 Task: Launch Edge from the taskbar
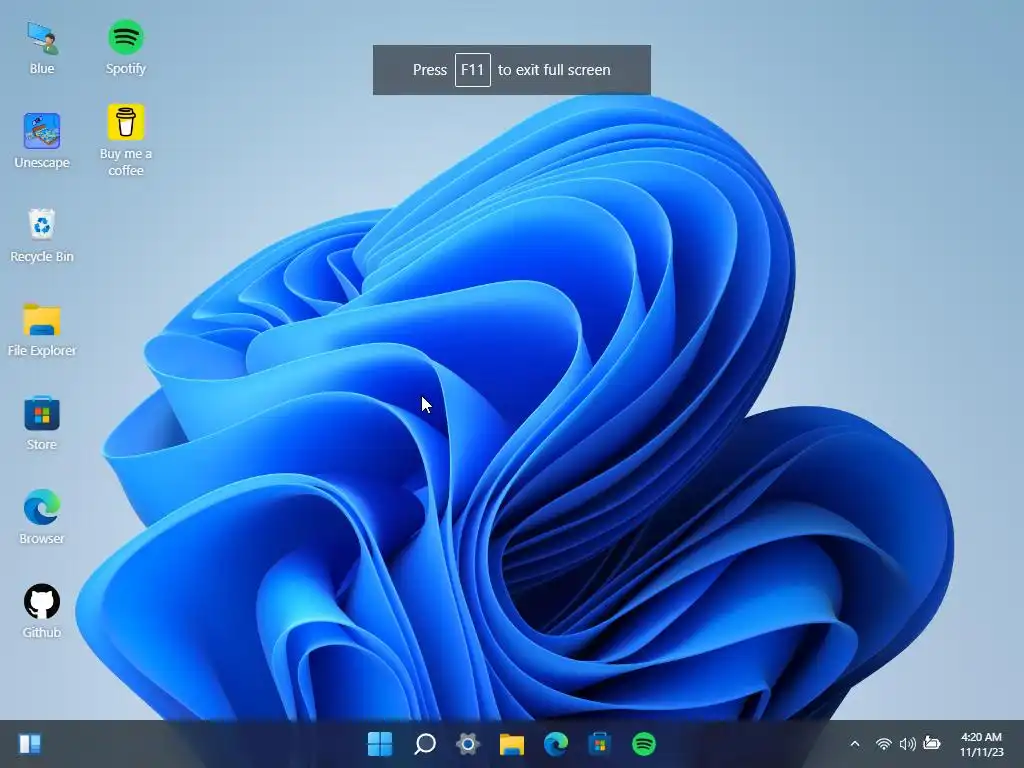[556, 744]
